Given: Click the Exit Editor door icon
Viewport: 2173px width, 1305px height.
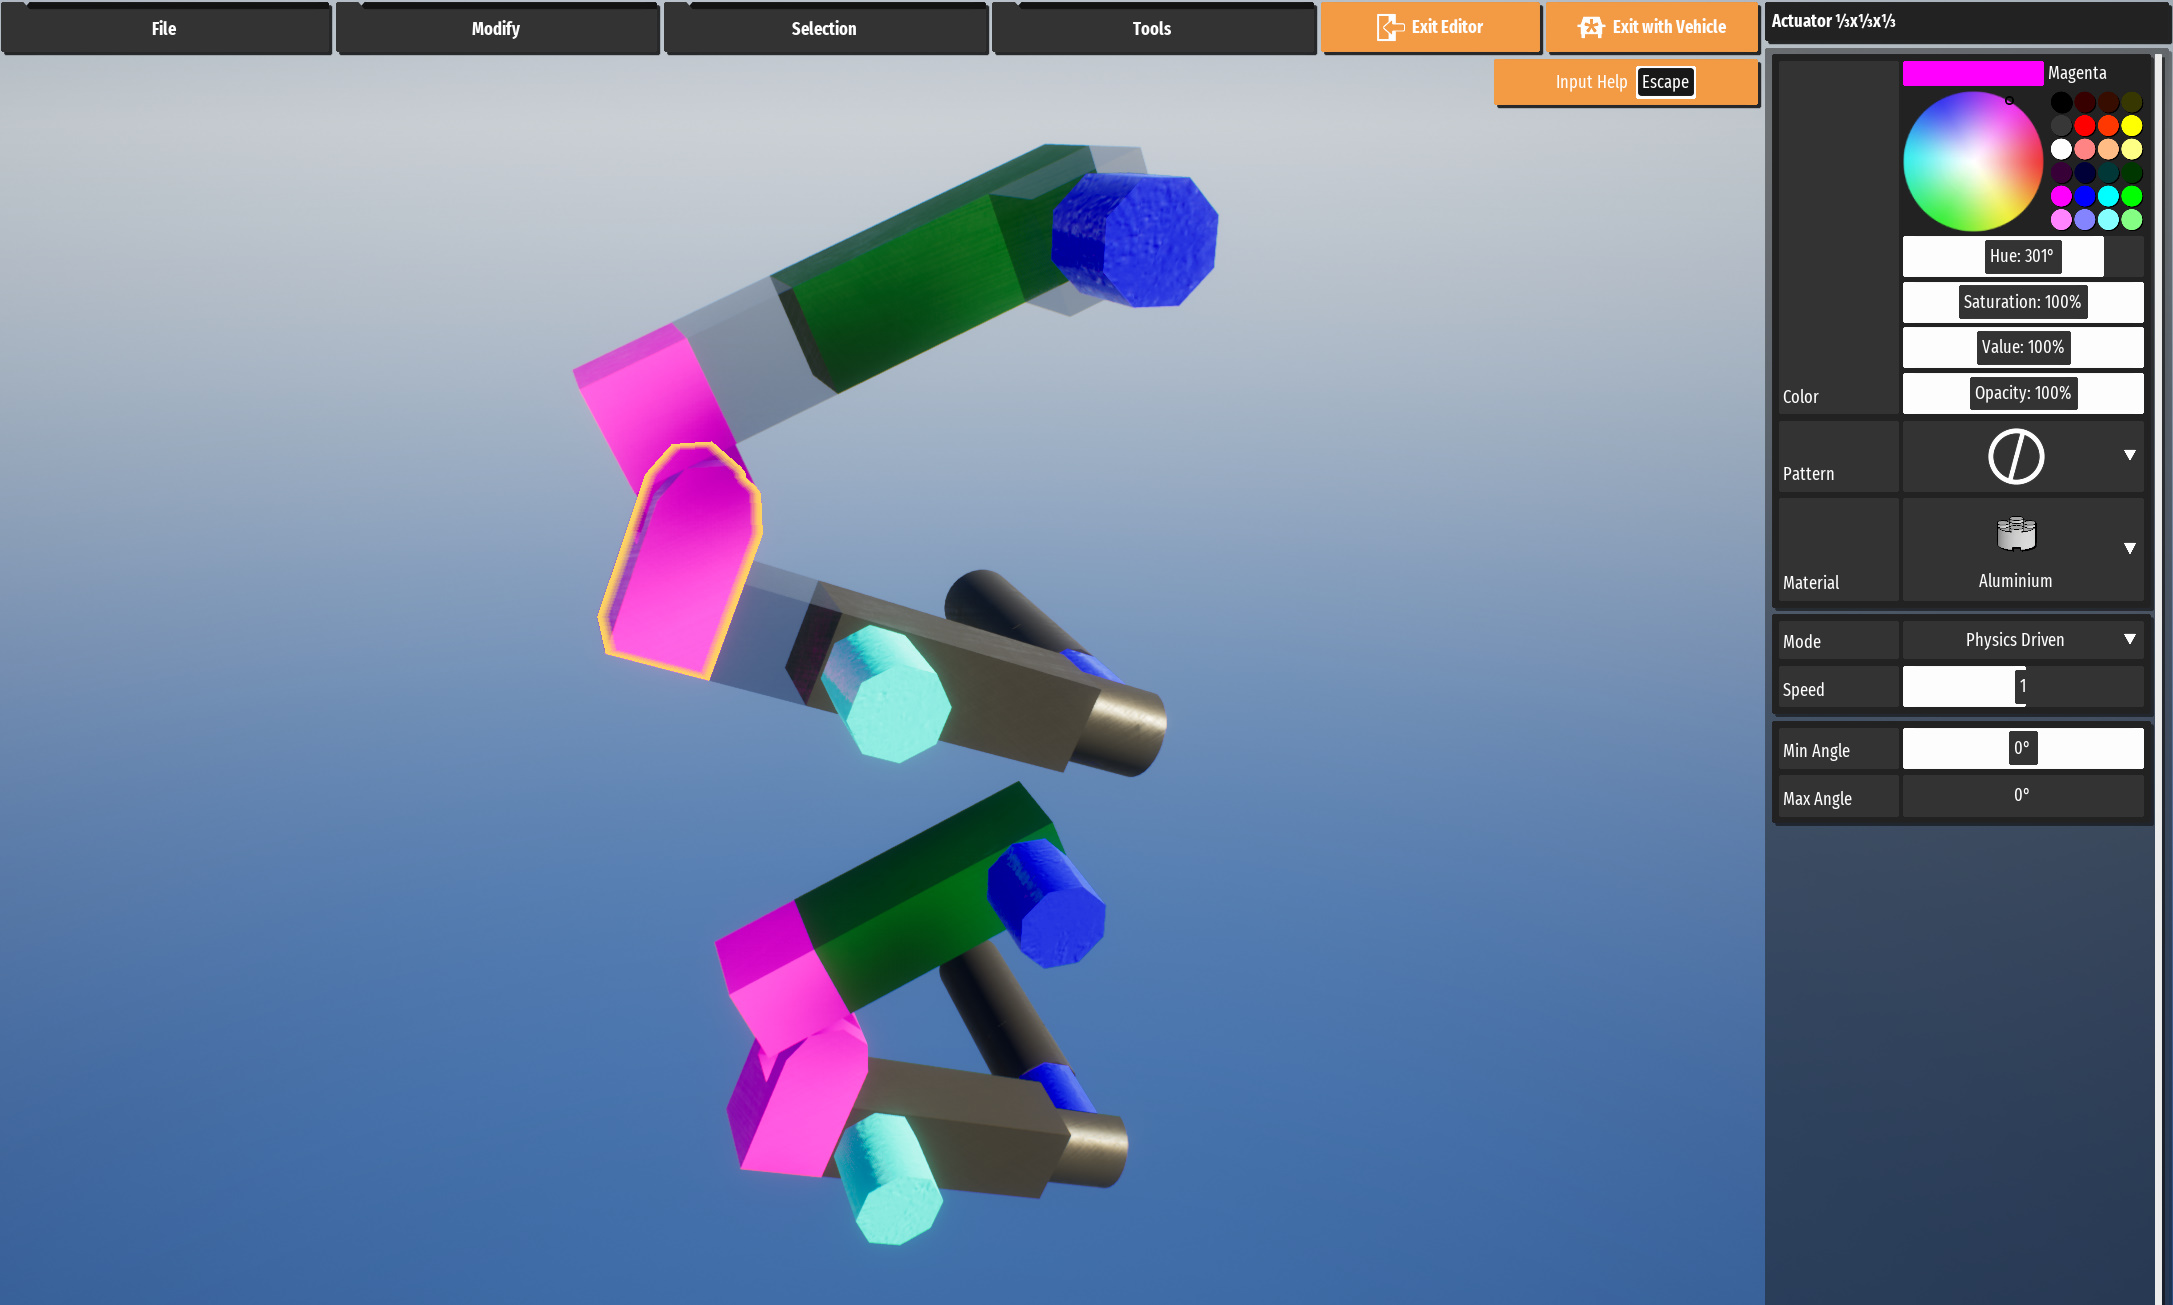Looking at the screenshot, I should tap(1389, 27).
